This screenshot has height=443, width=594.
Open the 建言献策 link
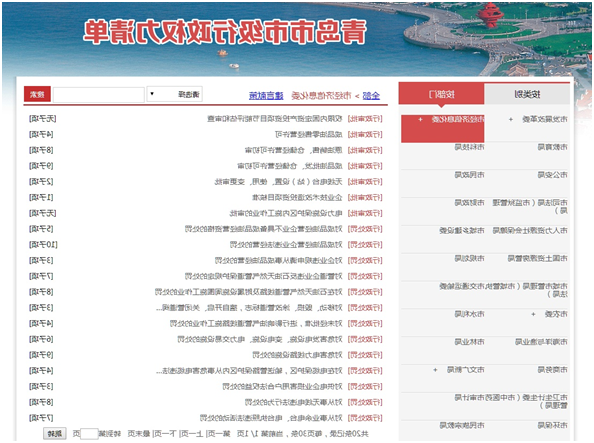pyautogui.click(x=266, y=96)
